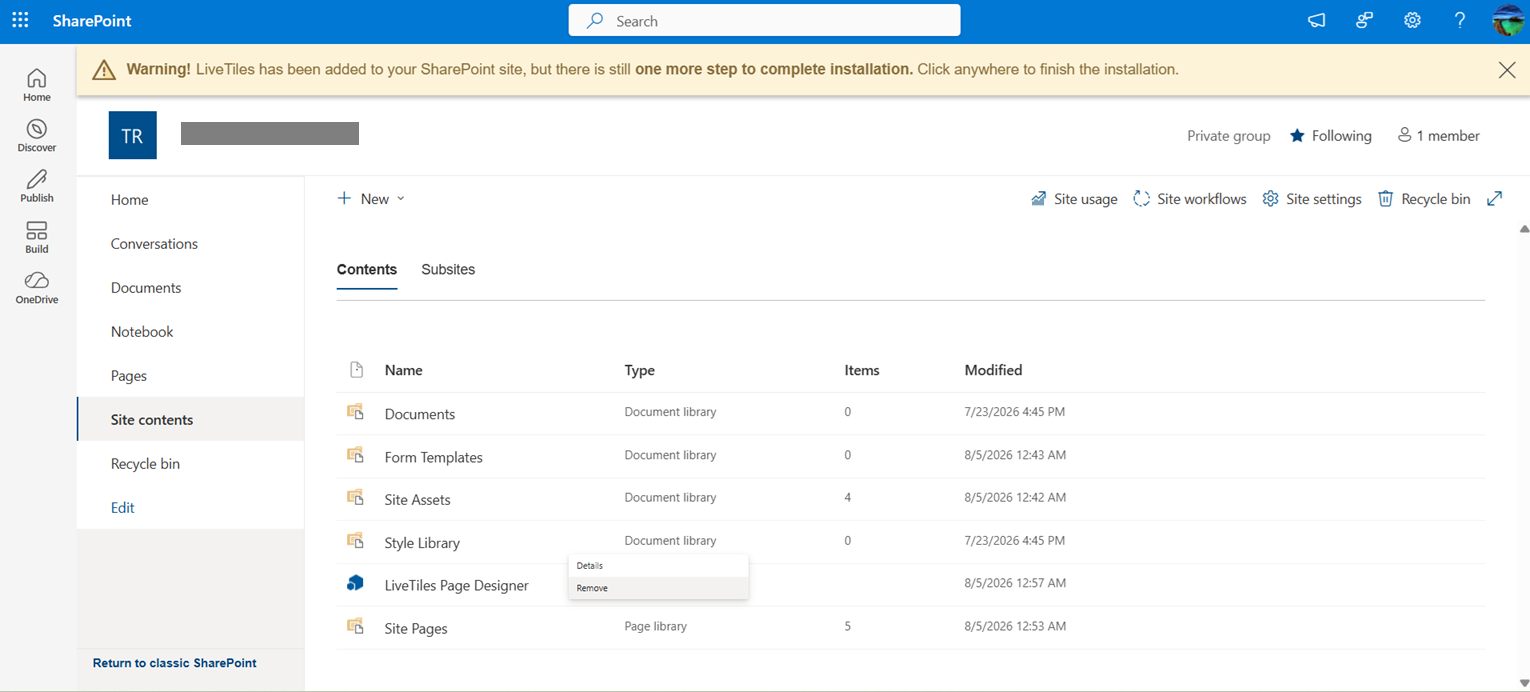Click the Site Assets items count 4
The height and width of the screenshot is (692, 1530).
click(x=848, y=497)
